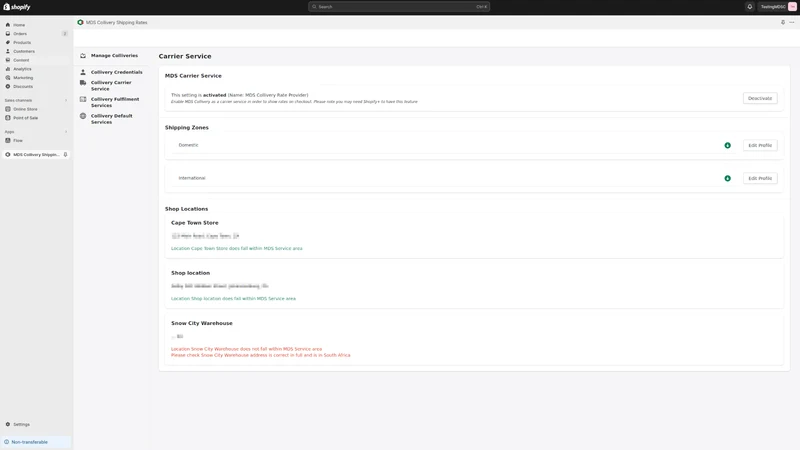The height and width of the screenshot is (450, 800).
Task: Open Collivery Carrier Service page
Action: 111,86
